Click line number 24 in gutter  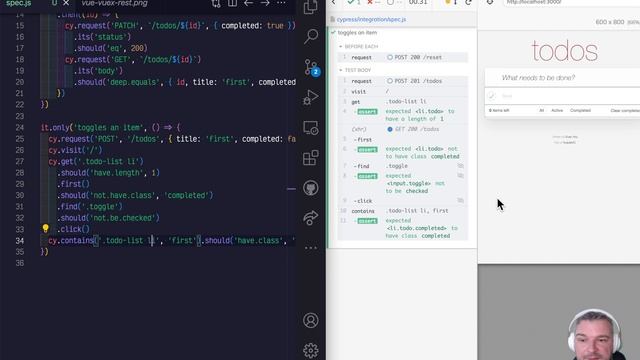pos(20,127)
